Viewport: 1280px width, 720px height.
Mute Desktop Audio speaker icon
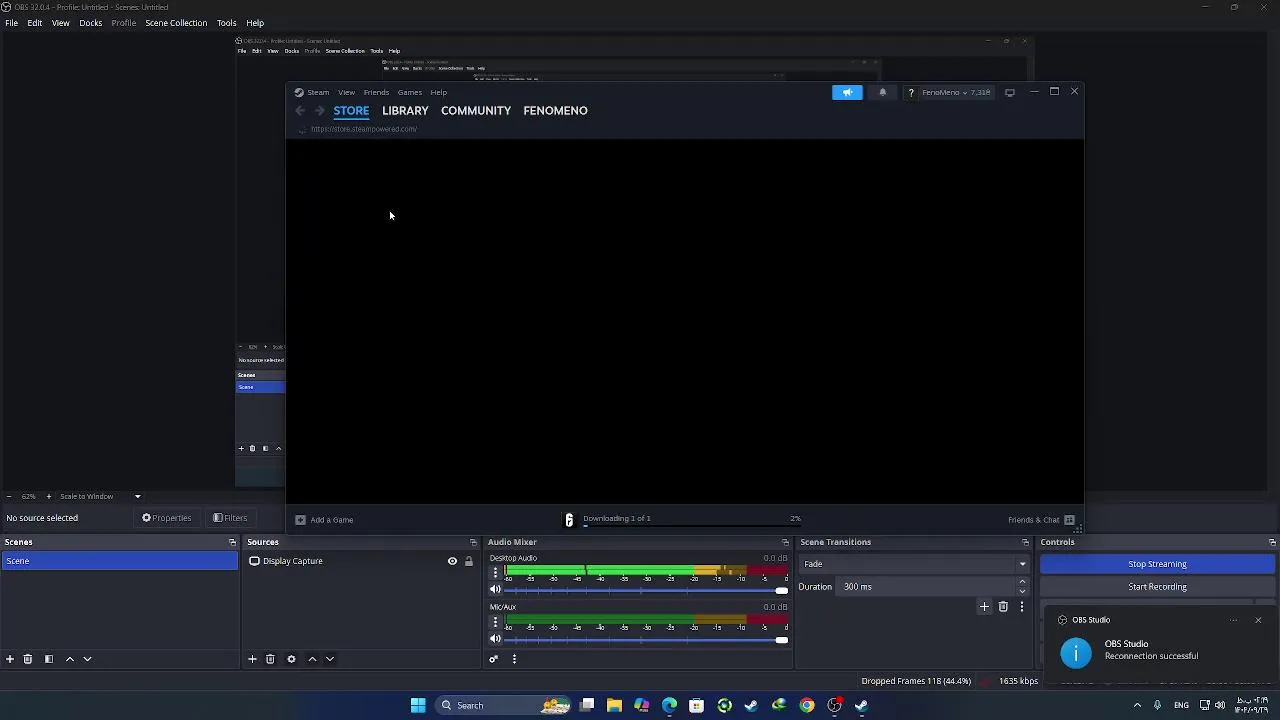pos(495,590)
